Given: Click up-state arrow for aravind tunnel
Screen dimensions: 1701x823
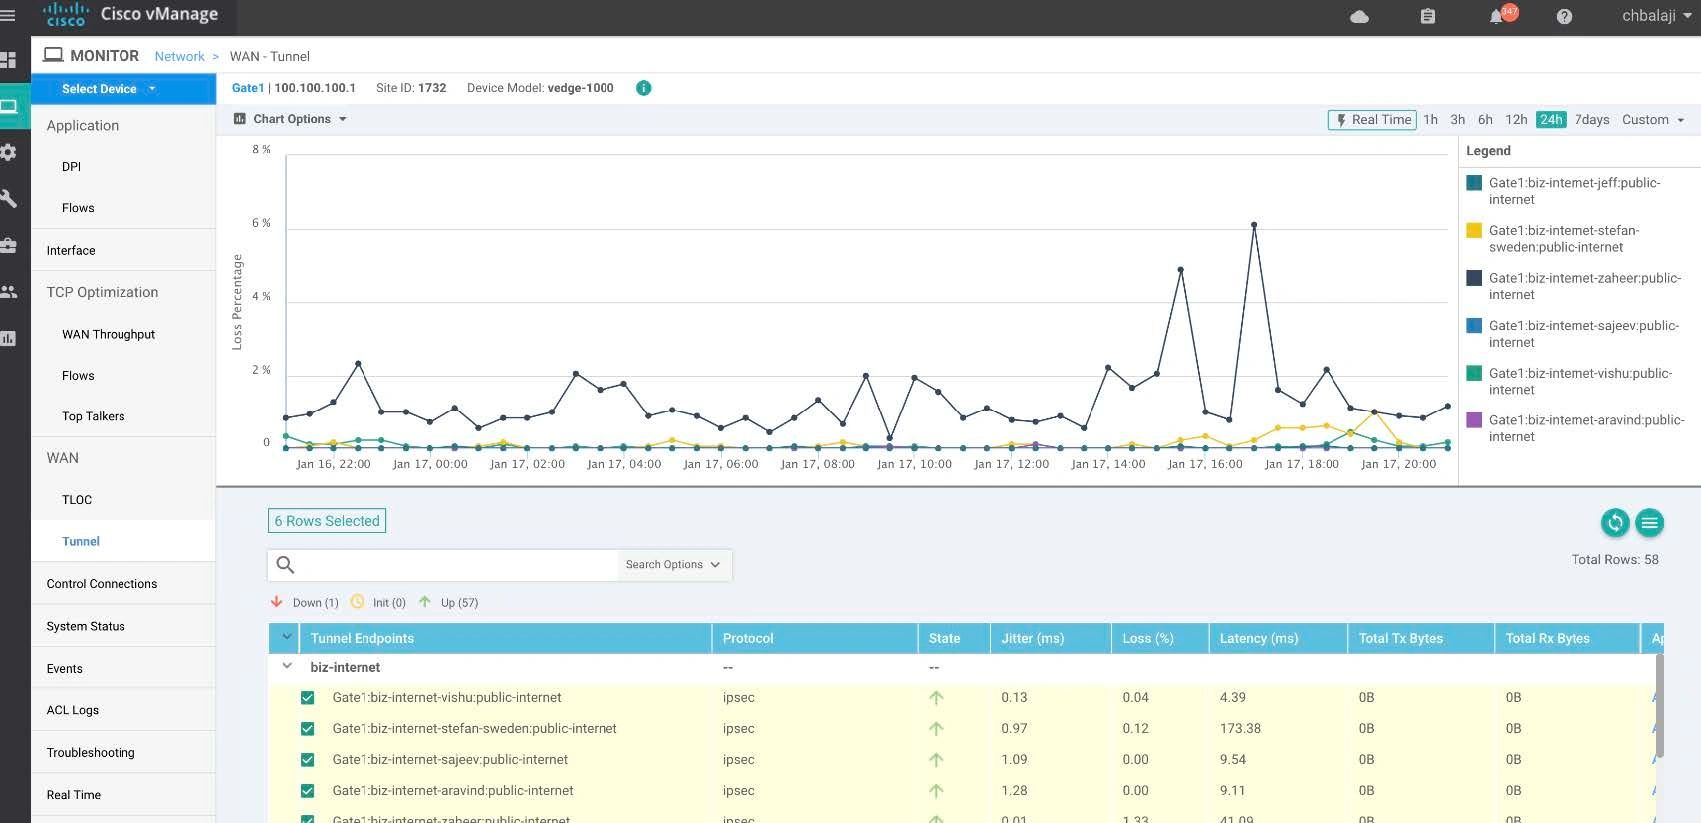Looking at the screenshot, I should pyautogui.click(x=936, y=791).
